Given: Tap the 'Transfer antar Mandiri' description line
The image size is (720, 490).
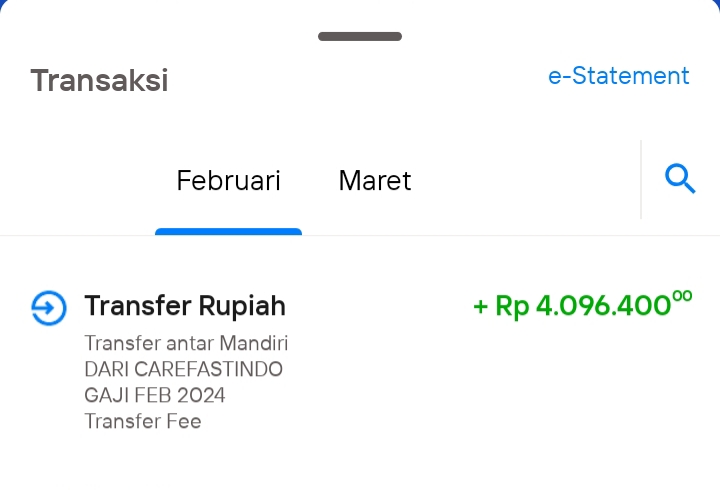Looking at the screenshot, I should click(186, 343).
